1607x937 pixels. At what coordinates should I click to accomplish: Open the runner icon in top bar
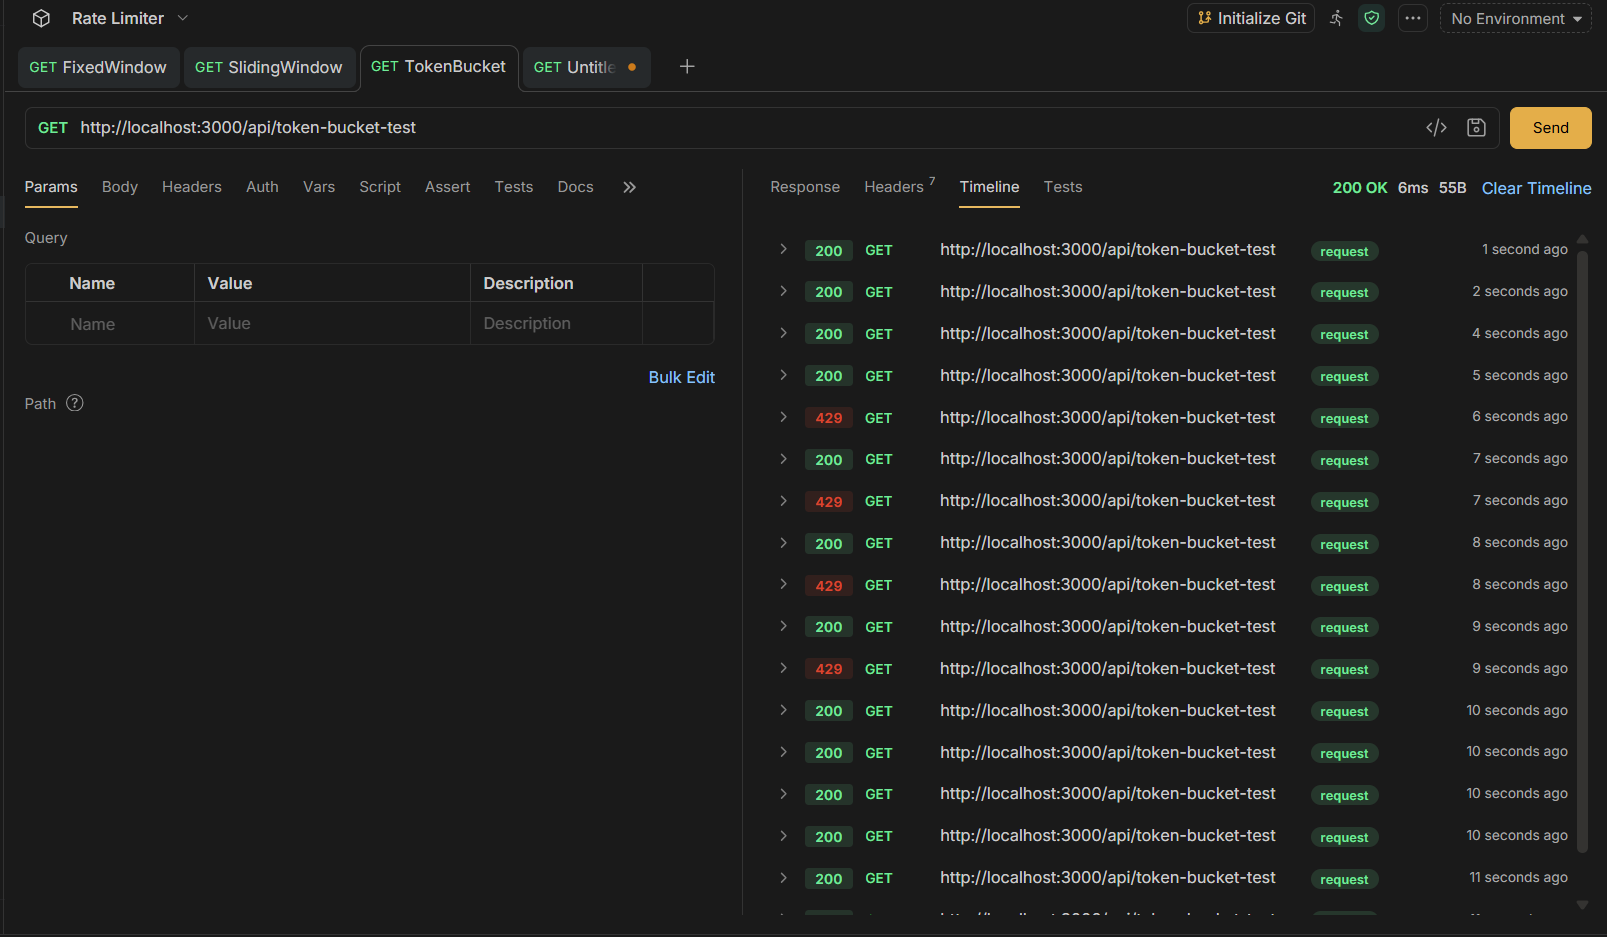coord(1336,18)
